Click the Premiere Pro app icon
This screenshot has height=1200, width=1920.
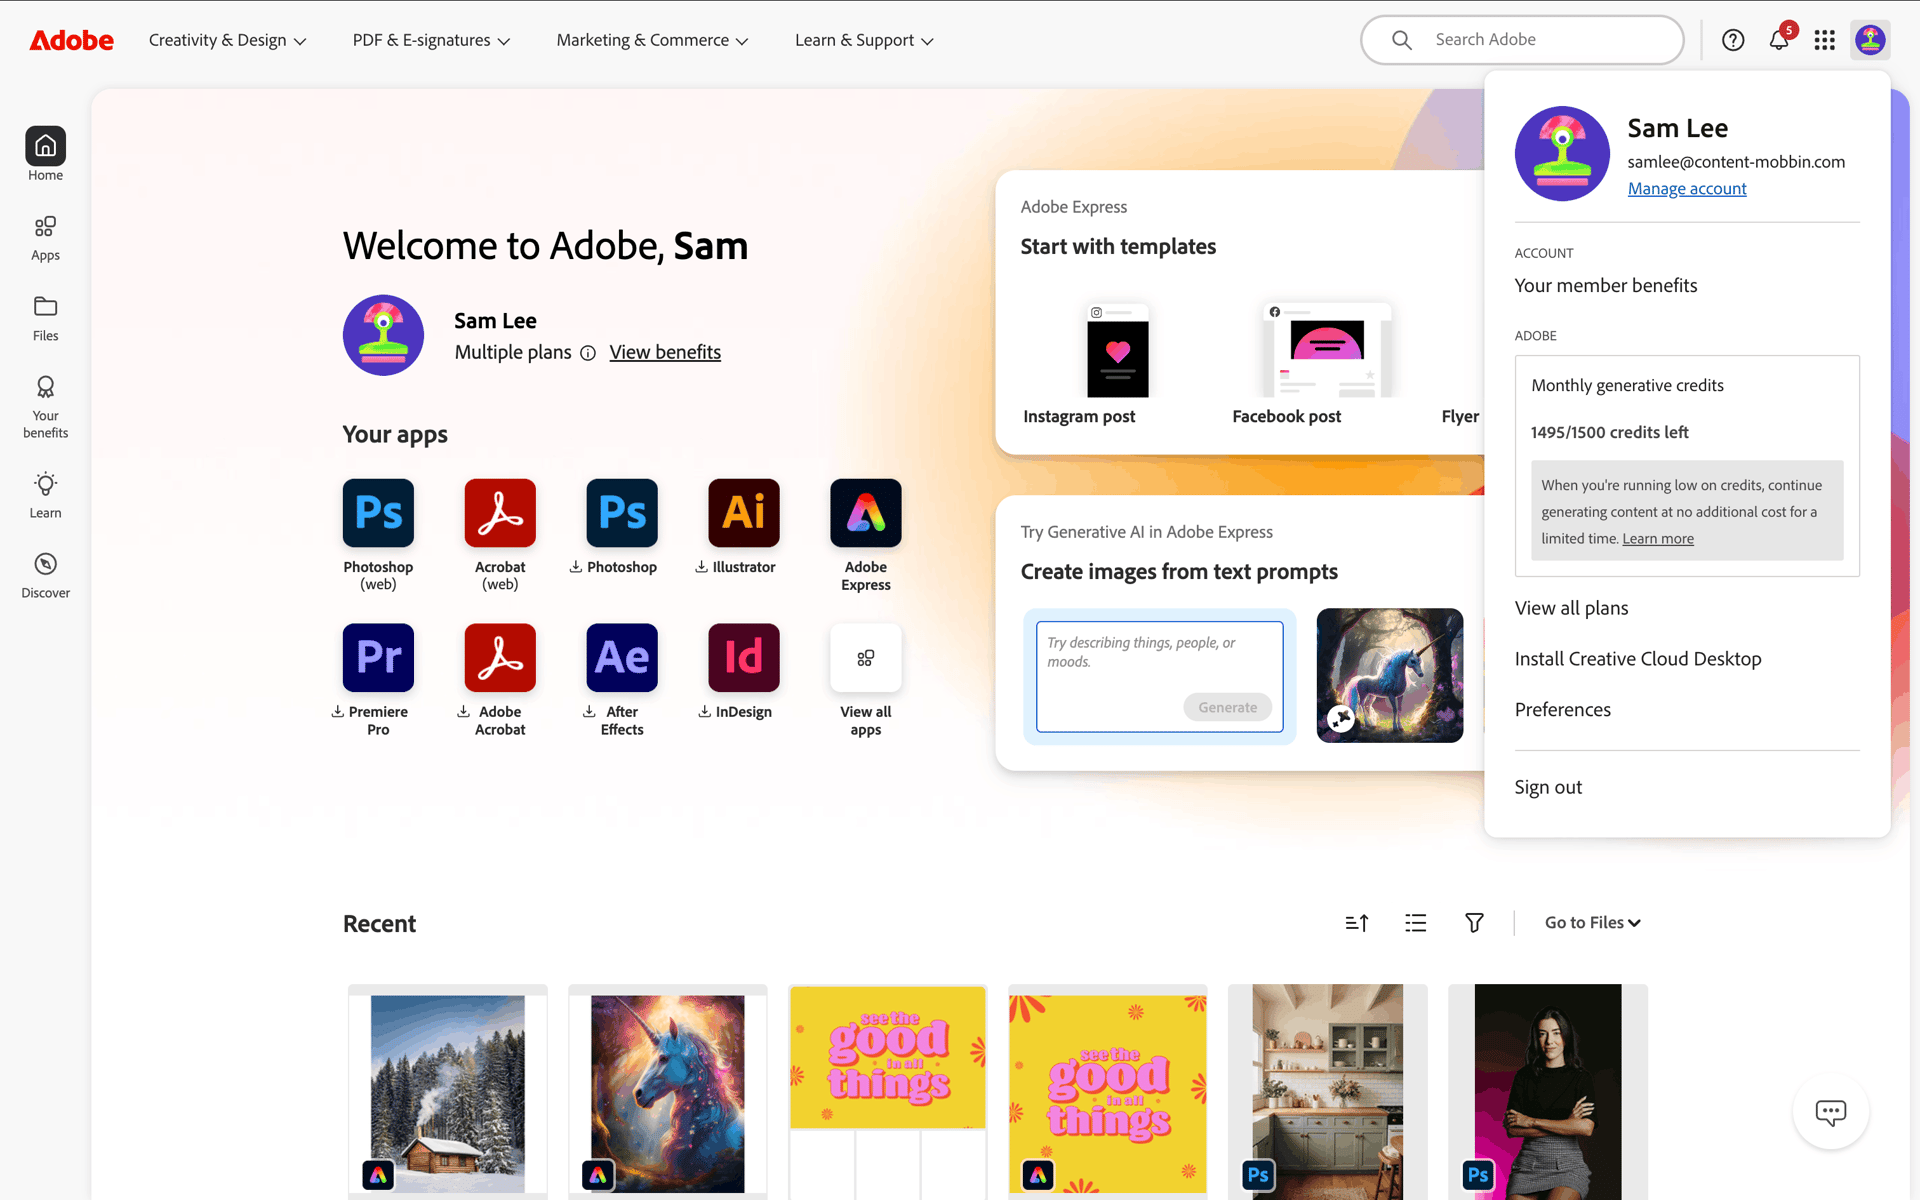point(378,658)
